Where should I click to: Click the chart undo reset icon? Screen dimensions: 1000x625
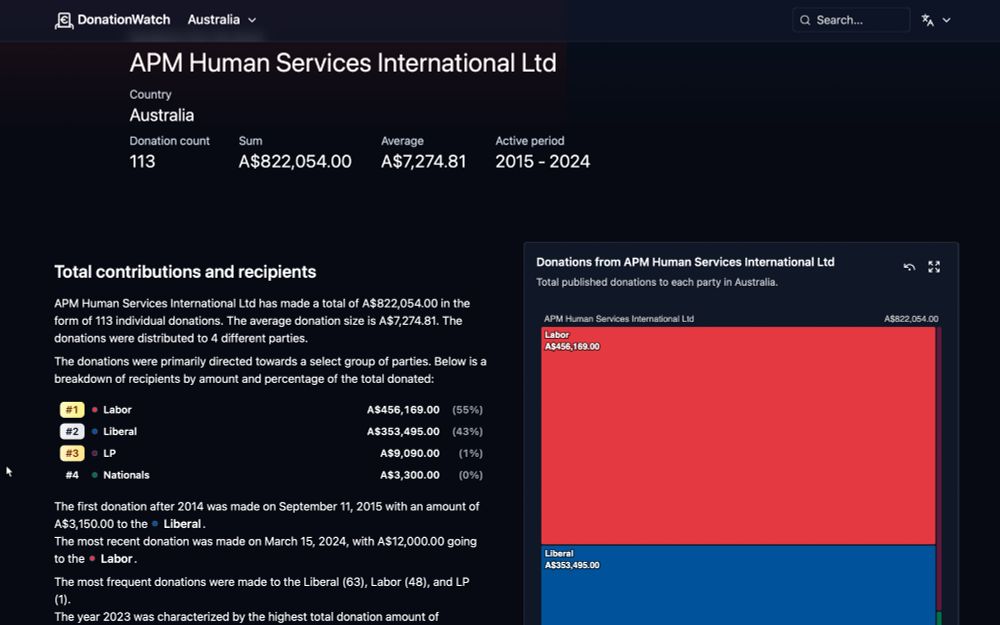909,267
